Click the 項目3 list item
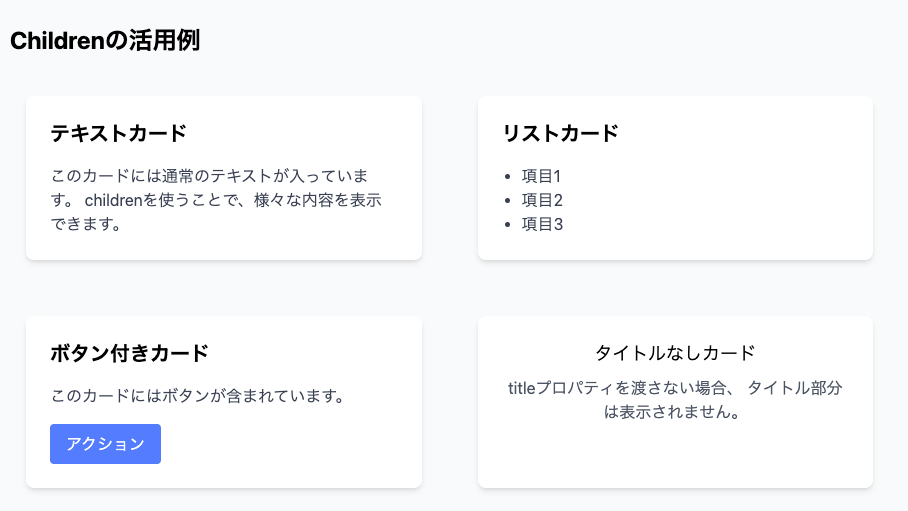908x511 pixels. tap(542, 224)
